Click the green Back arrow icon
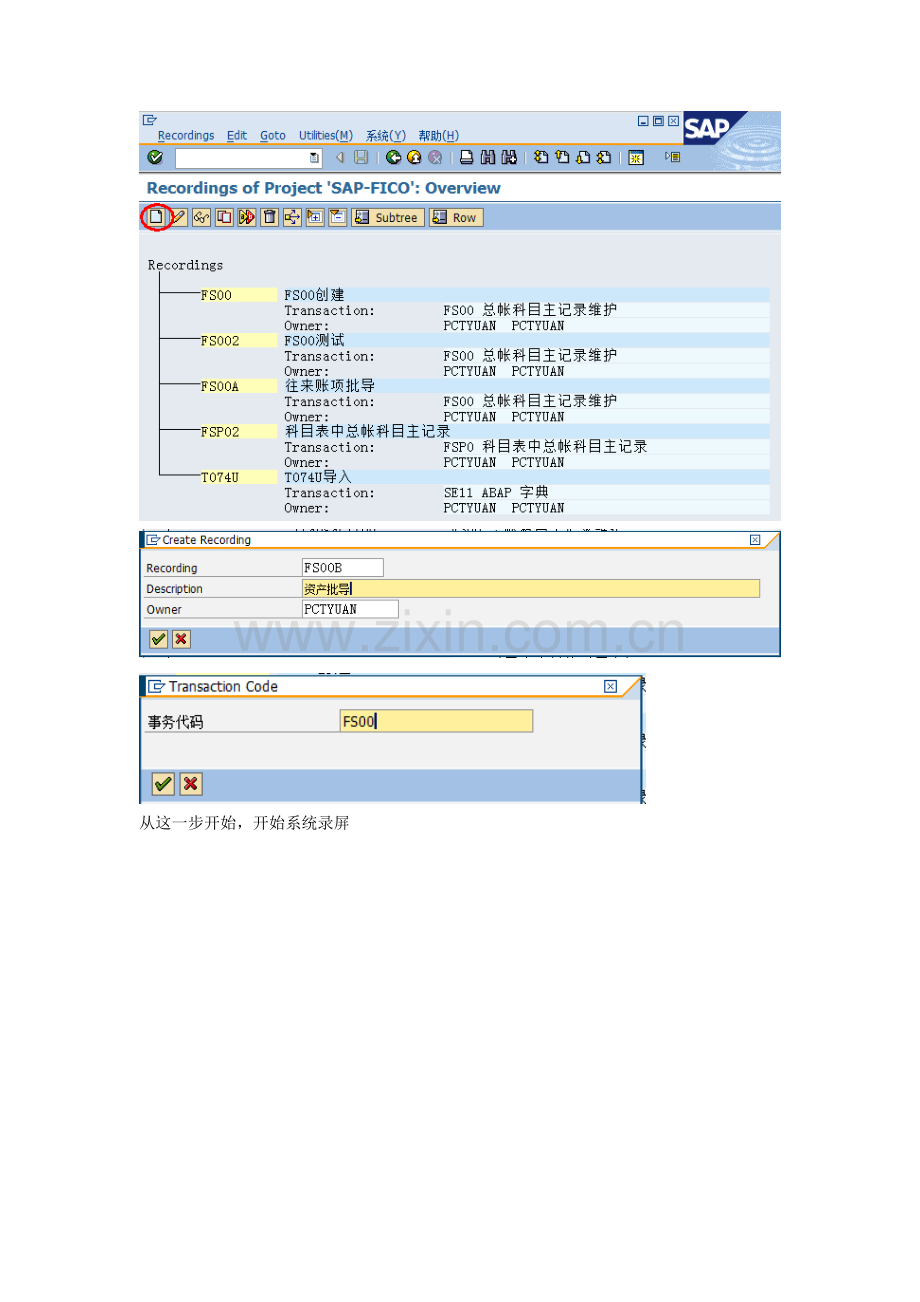Image resolution: width=920 pixels, height=1302 pixels. (394, 158)
